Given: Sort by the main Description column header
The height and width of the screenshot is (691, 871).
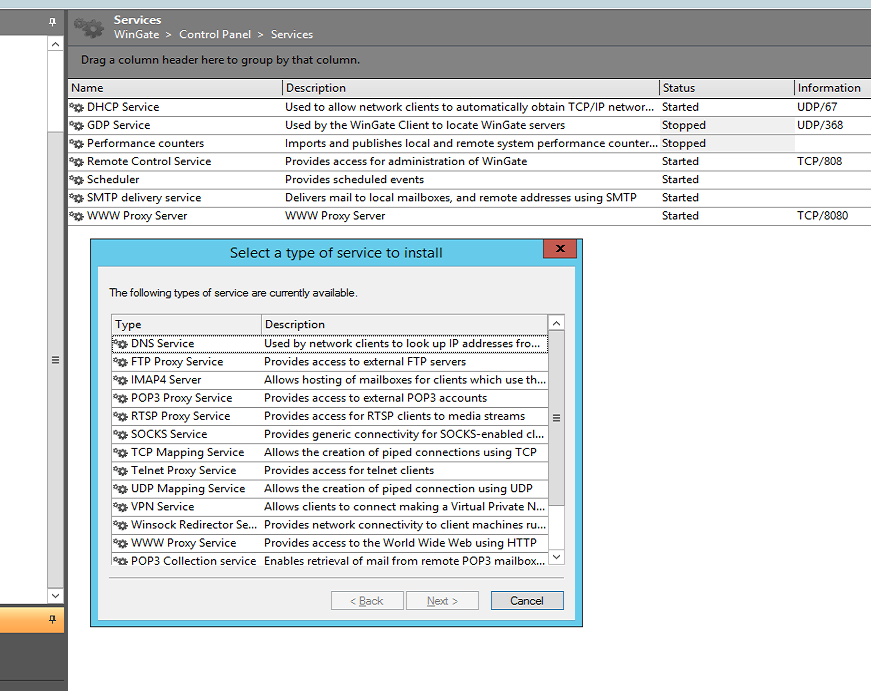Looking at the screenshot, I should (470, 88).
